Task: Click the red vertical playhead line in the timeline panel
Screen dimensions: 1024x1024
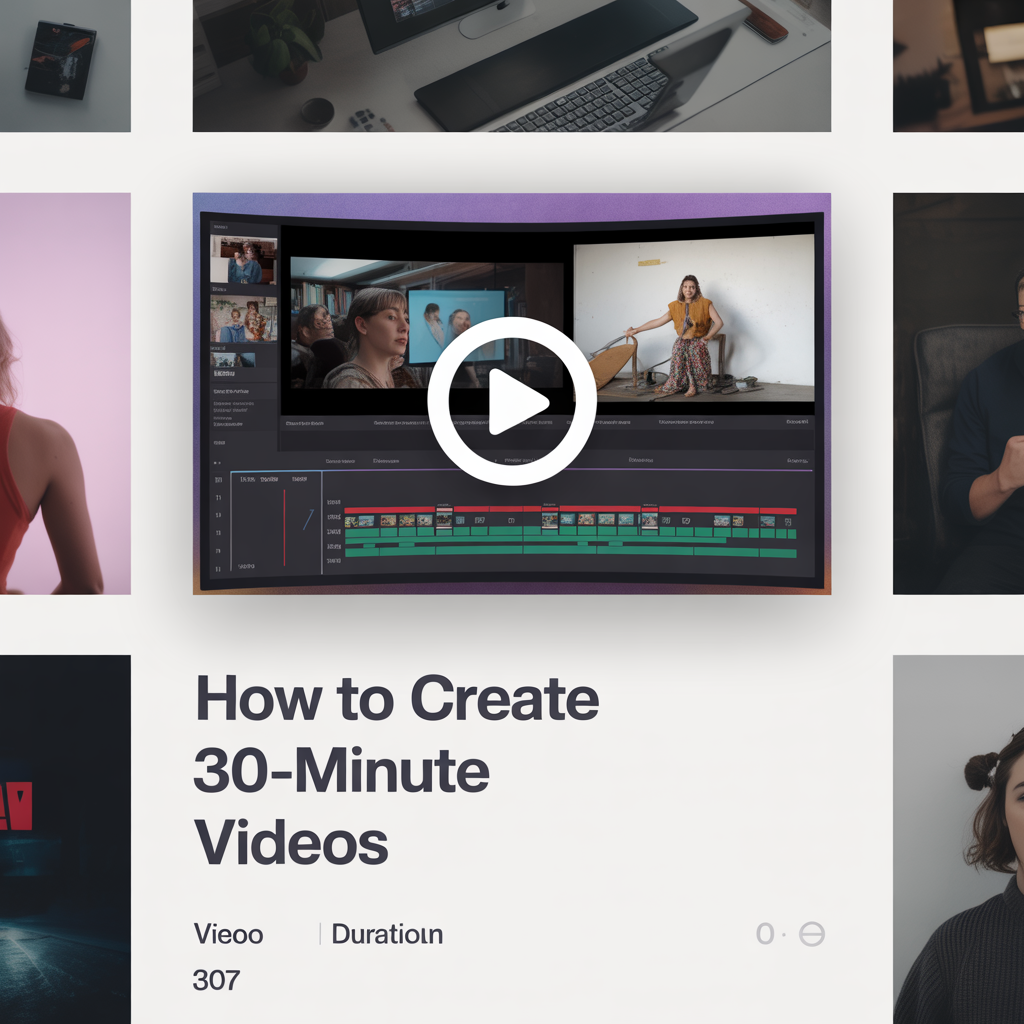Action: coord(285,527)
